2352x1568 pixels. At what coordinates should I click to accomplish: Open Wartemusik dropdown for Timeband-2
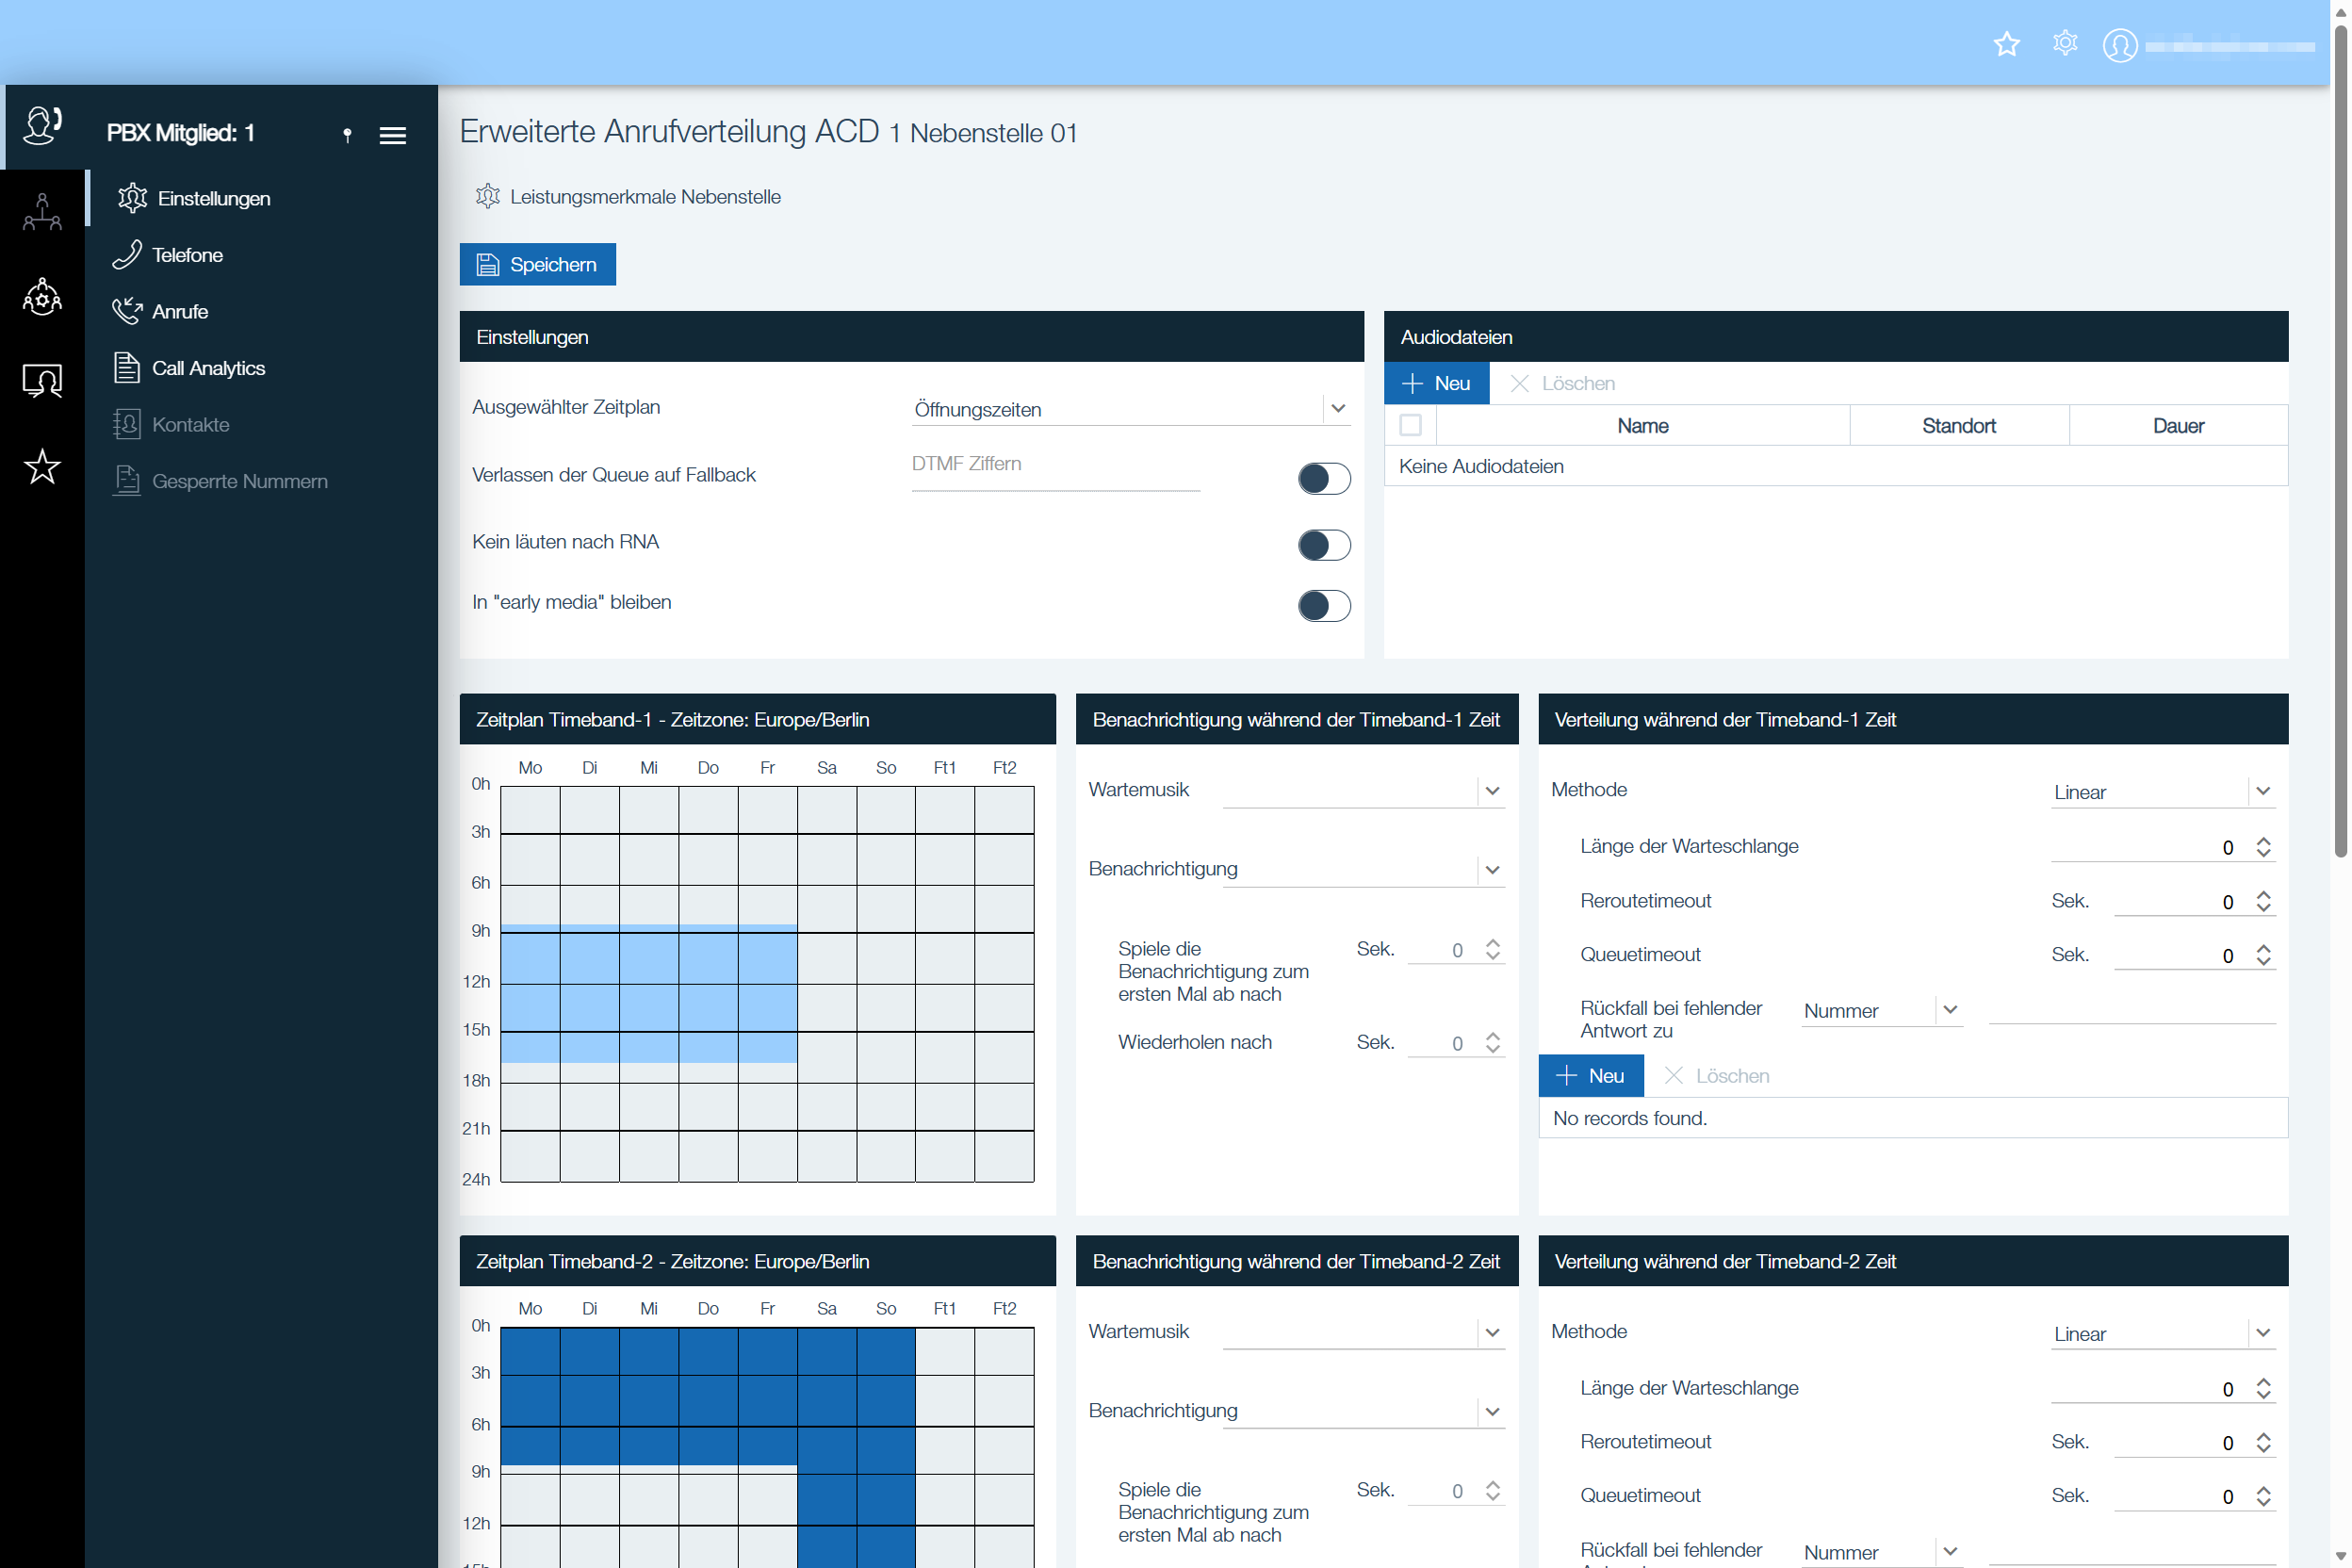[x=1363, y=1332]
